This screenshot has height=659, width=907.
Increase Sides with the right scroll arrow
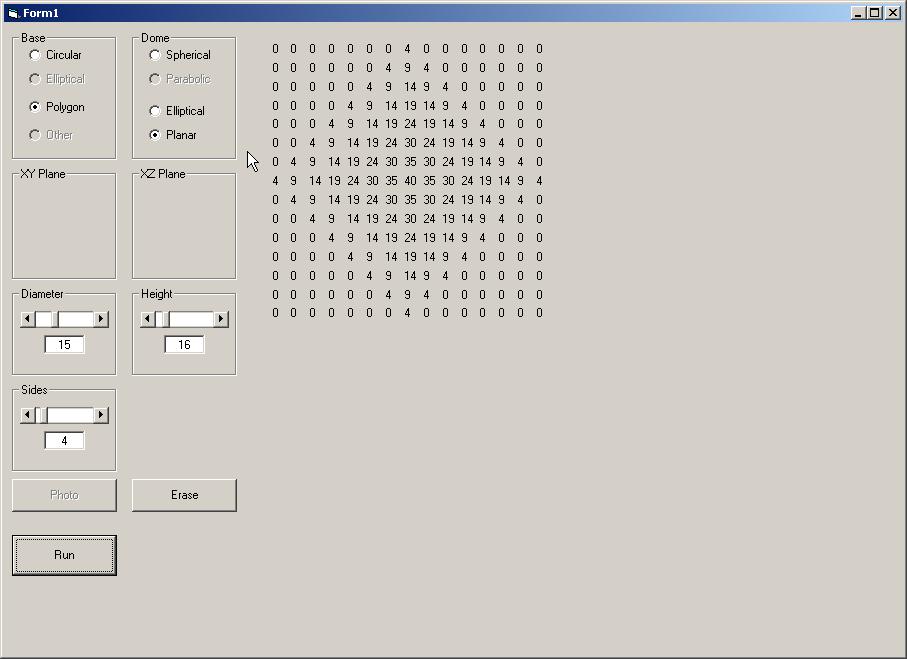pos(101,415)
